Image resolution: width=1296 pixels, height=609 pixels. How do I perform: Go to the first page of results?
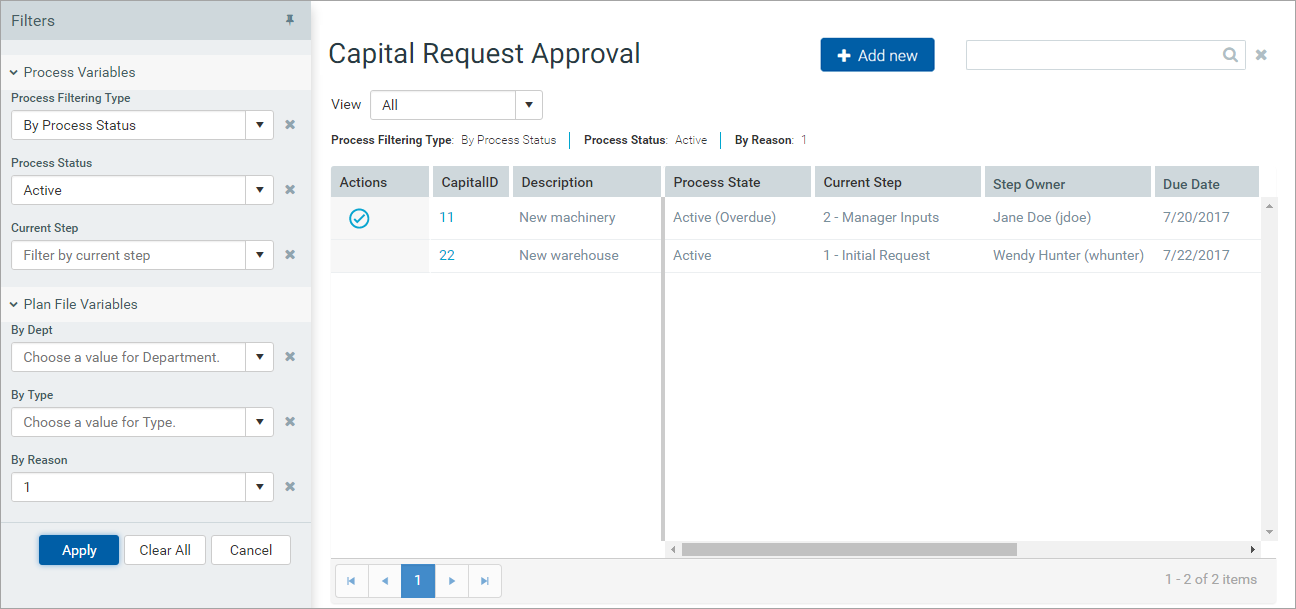coord(352,581)
